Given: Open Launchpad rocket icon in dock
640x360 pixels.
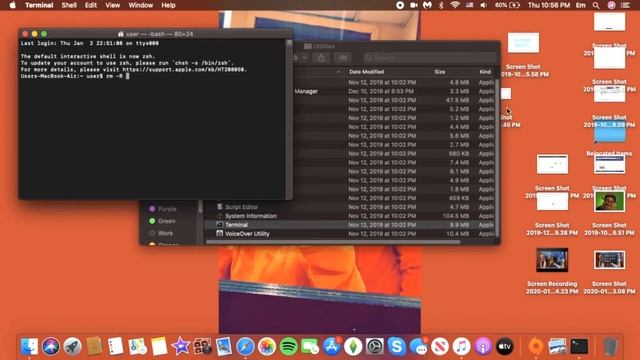Looking at the screenshot, I should tap(72, 347).
